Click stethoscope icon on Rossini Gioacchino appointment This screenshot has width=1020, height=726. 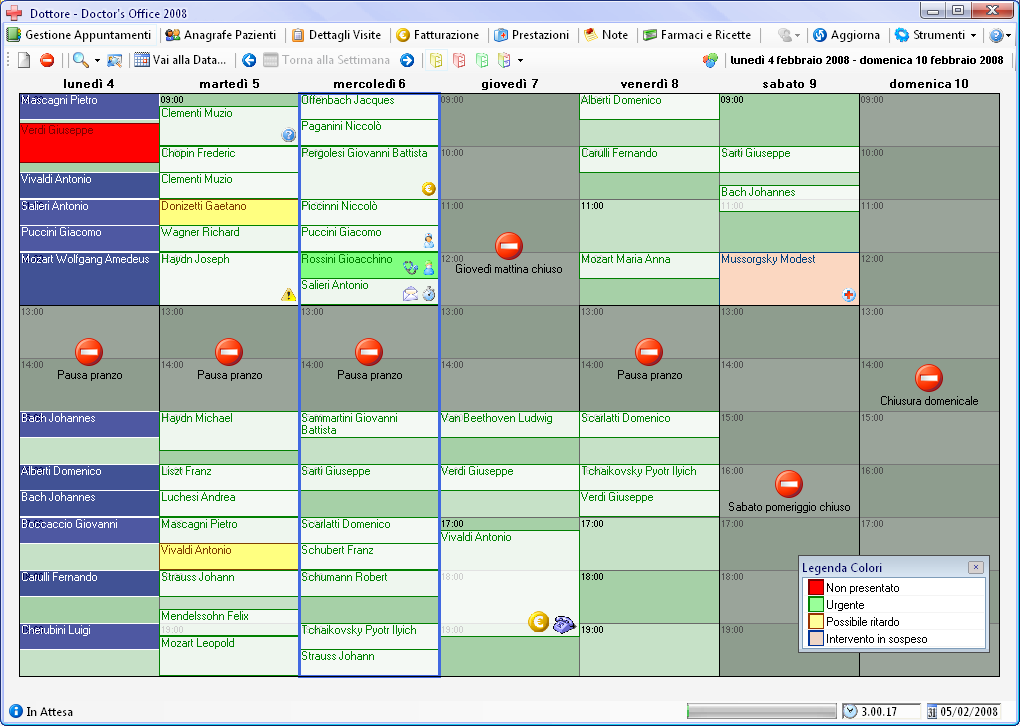(410, 267)
